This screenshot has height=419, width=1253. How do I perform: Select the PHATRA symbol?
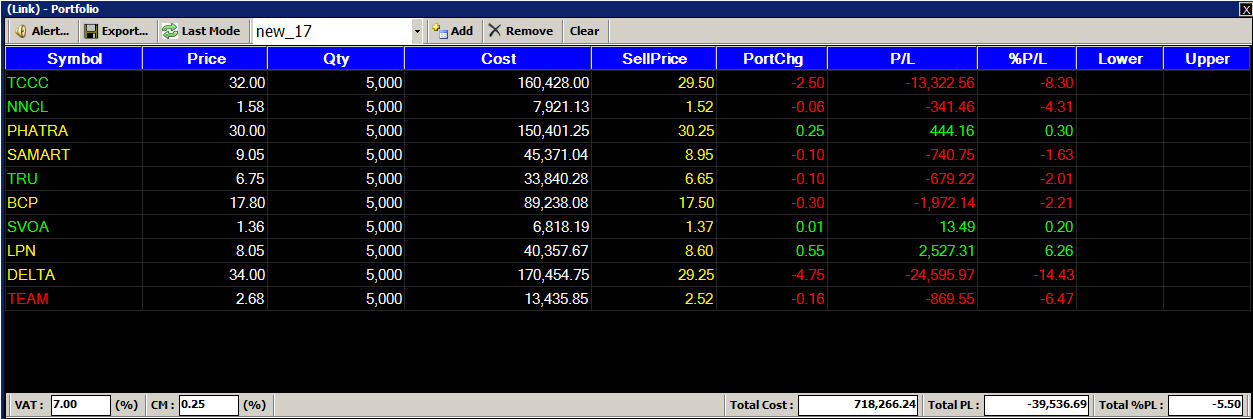tap(37, 131)
